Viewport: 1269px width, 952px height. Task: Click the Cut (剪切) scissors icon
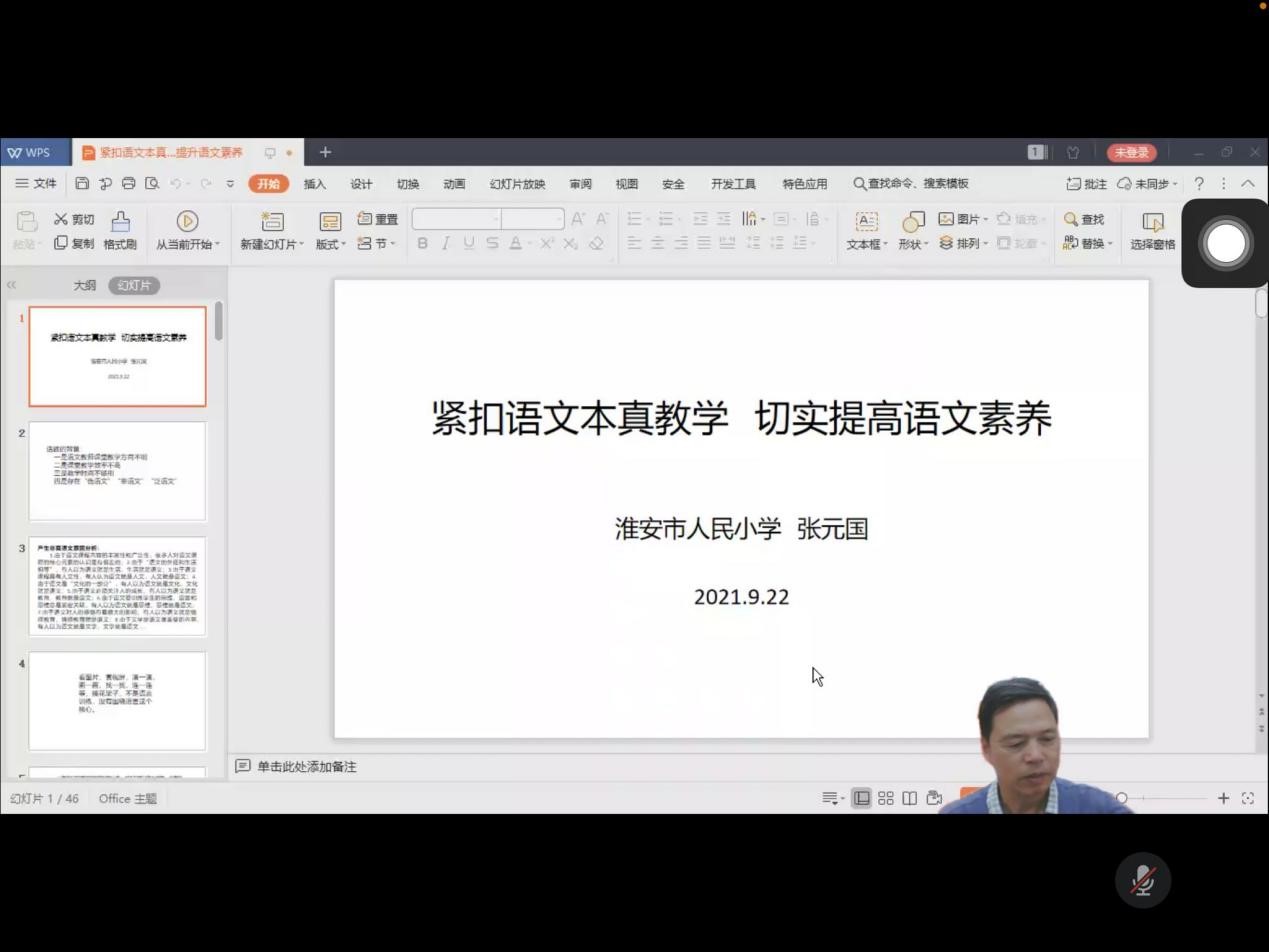point(61,219)
